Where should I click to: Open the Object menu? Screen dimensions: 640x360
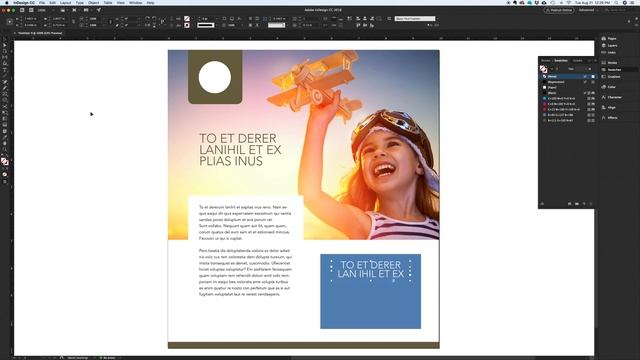click(93, 2)
